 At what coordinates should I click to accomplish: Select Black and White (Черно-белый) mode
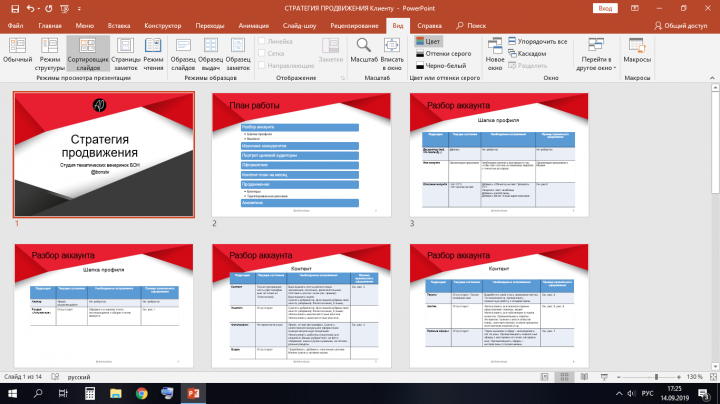pyautogui.click(x=441, y=66)
